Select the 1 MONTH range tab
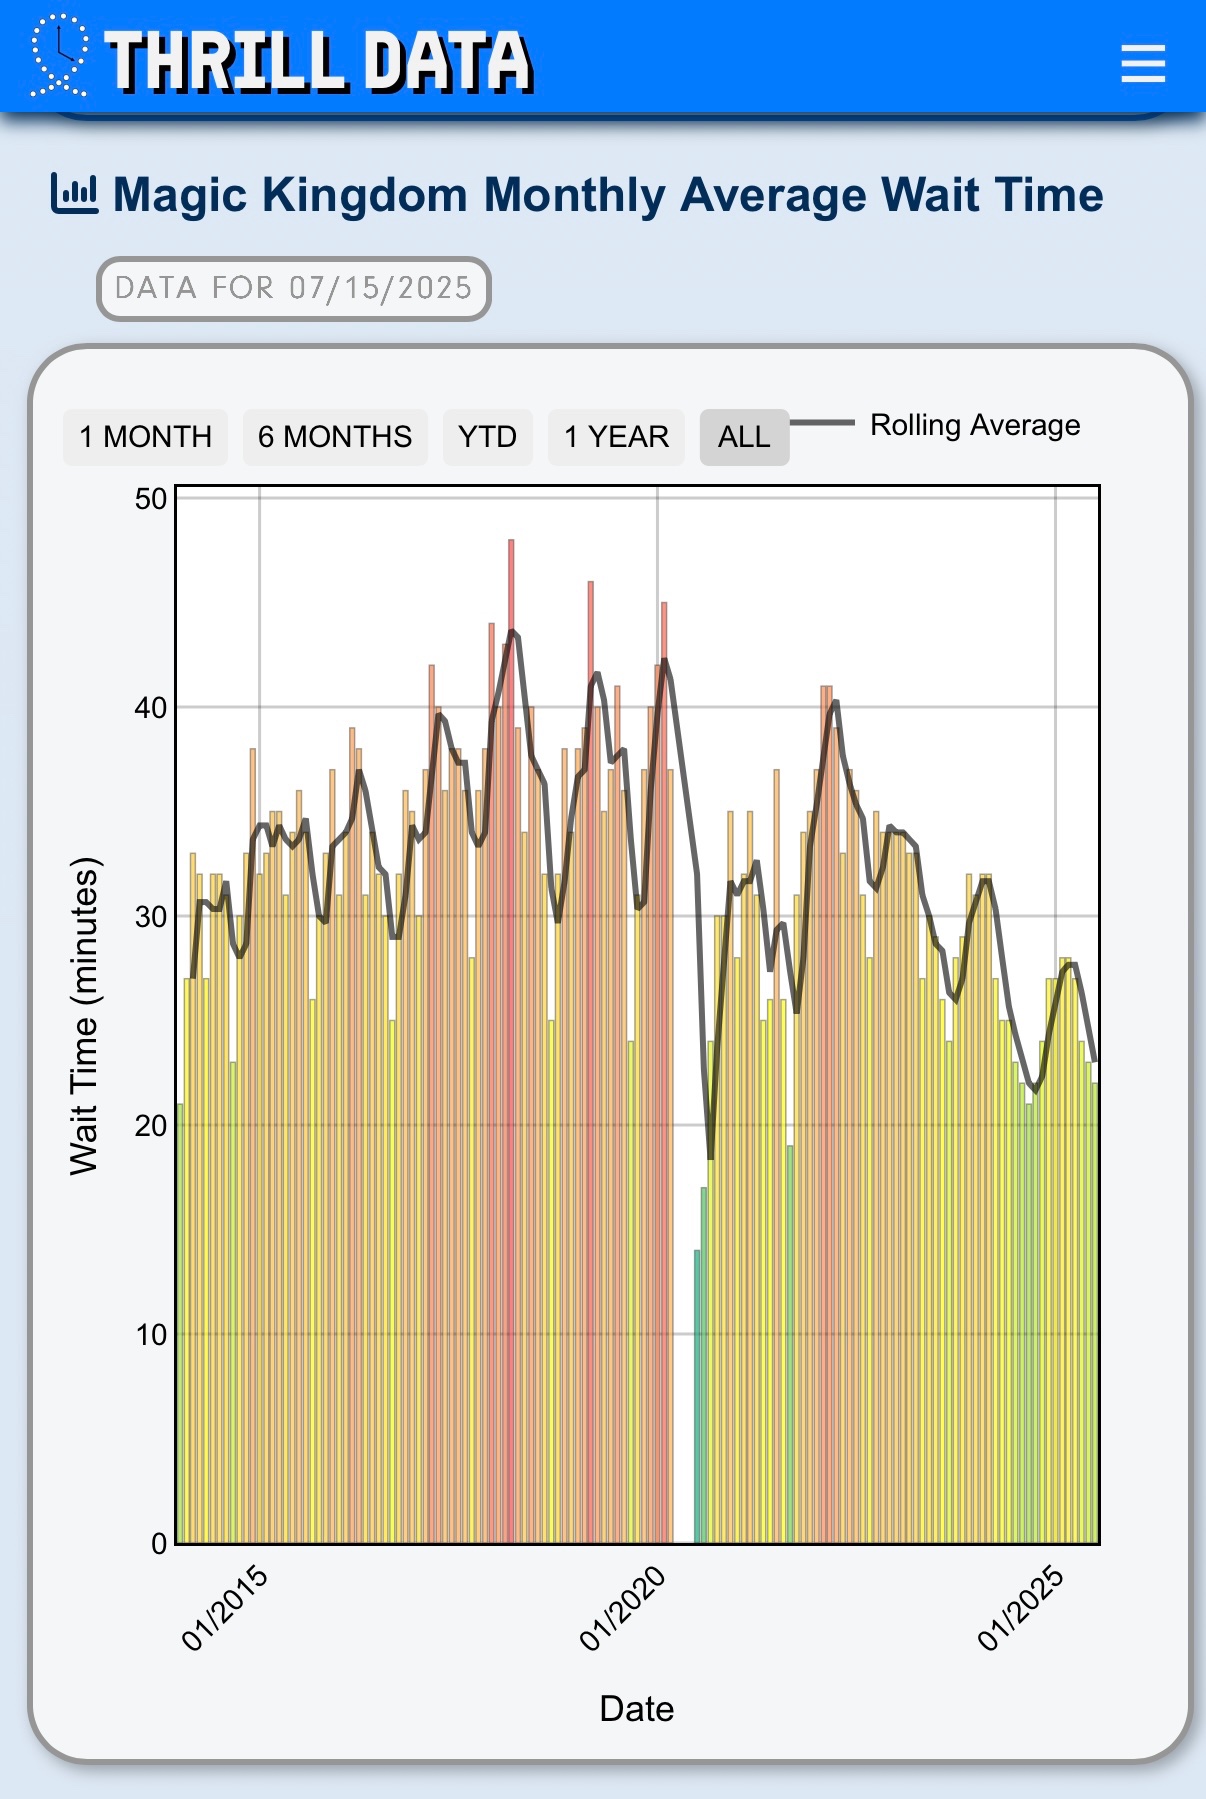The height and width of the screenshot is (1799, 1206). tap(146, 437)
